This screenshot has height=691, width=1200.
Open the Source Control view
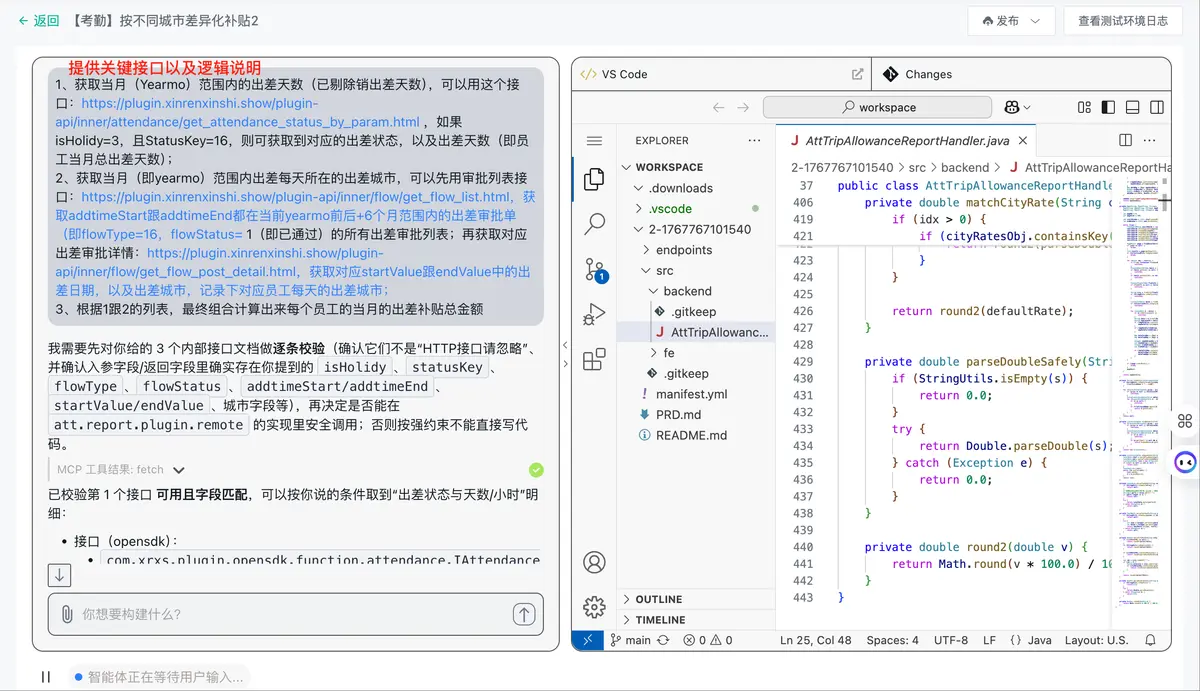pyautogui.click(x=594, y=268)
